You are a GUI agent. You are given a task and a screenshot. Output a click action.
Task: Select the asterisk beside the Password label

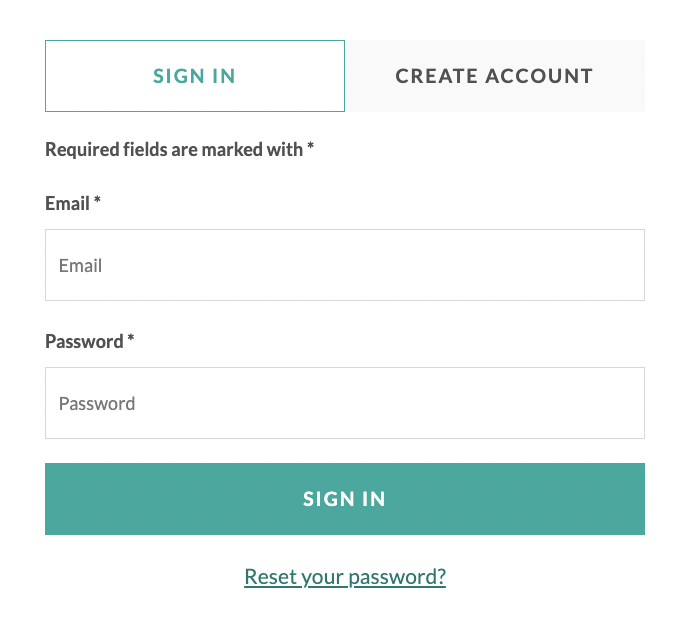point(131,340)
